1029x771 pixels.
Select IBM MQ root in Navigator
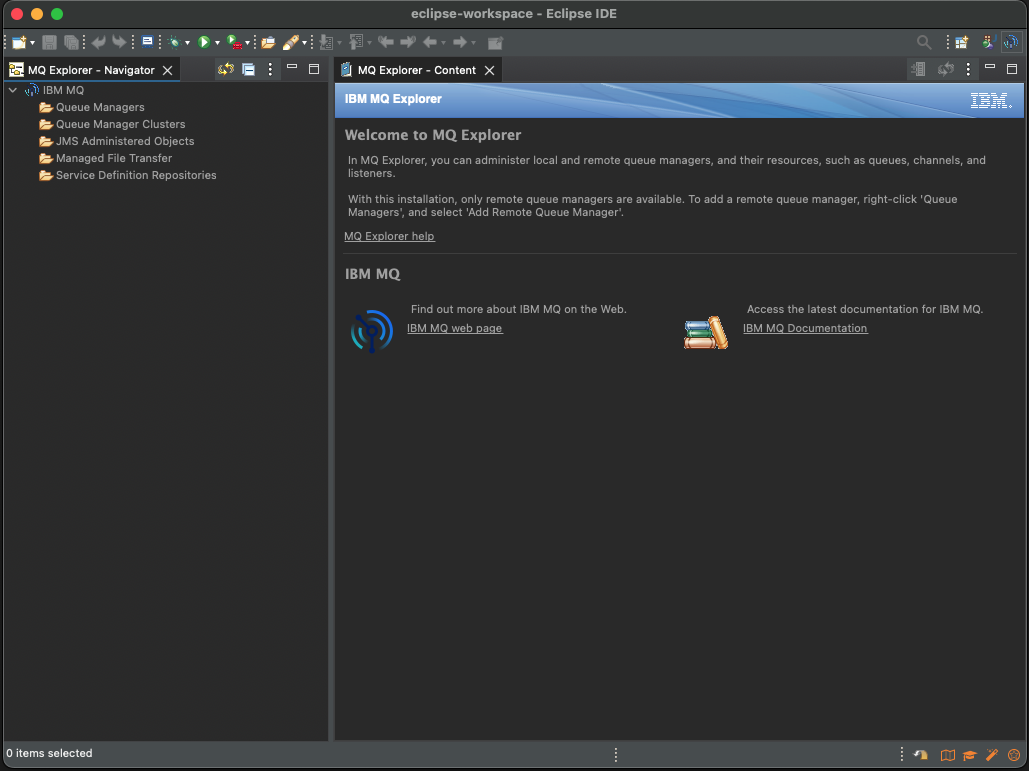[x=63, y=90]
